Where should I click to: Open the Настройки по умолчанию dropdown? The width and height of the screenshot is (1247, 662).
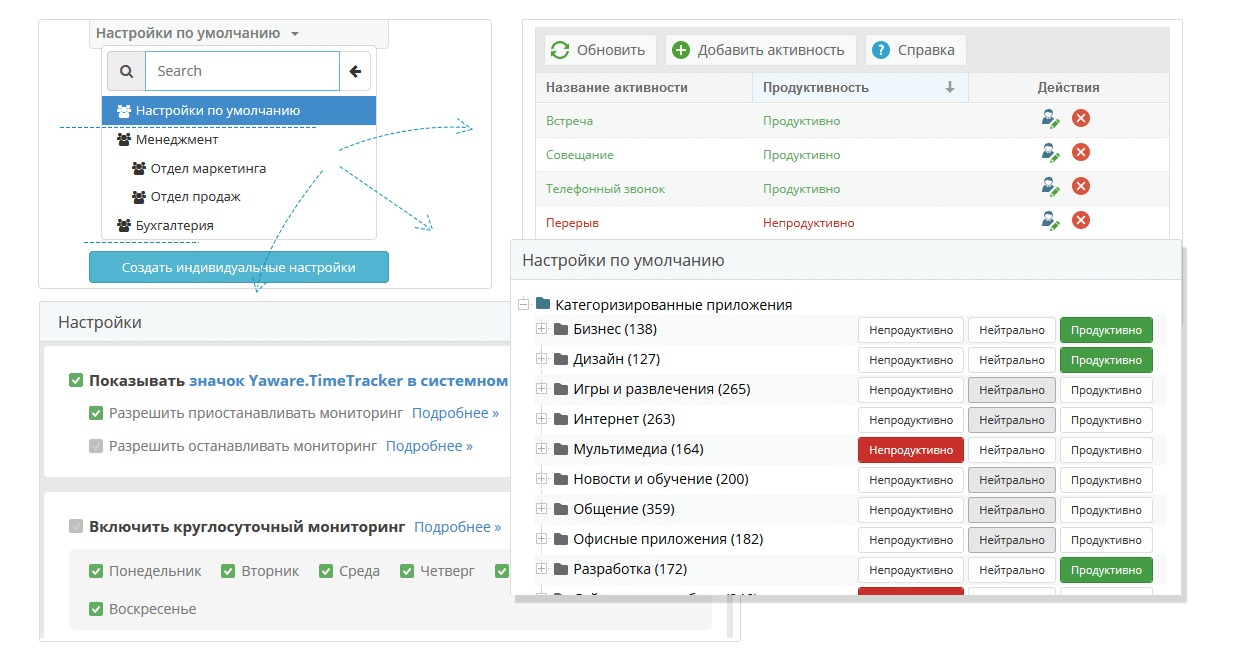click(x=197, y=33)
